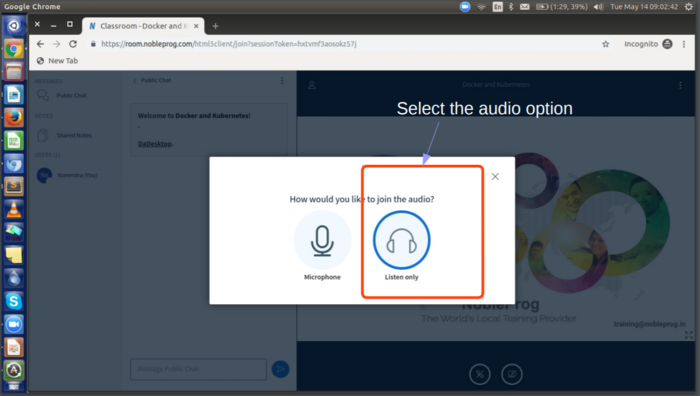Open the keyboard language En indicator
Image resolution: width=700 pixels, height=396 pixels.
click(x=497, y=7)
